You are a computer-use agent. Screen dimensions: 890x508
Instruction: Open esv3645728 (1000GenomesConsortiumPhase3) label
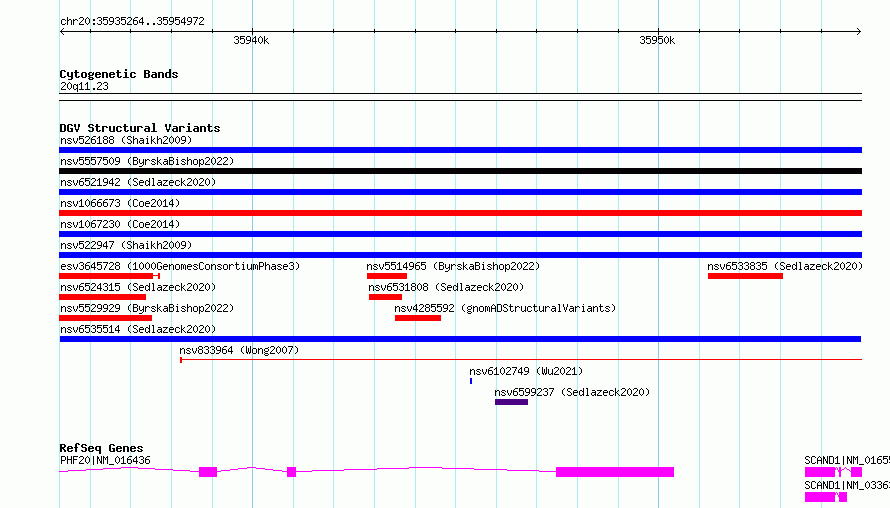tap(180, 266)
